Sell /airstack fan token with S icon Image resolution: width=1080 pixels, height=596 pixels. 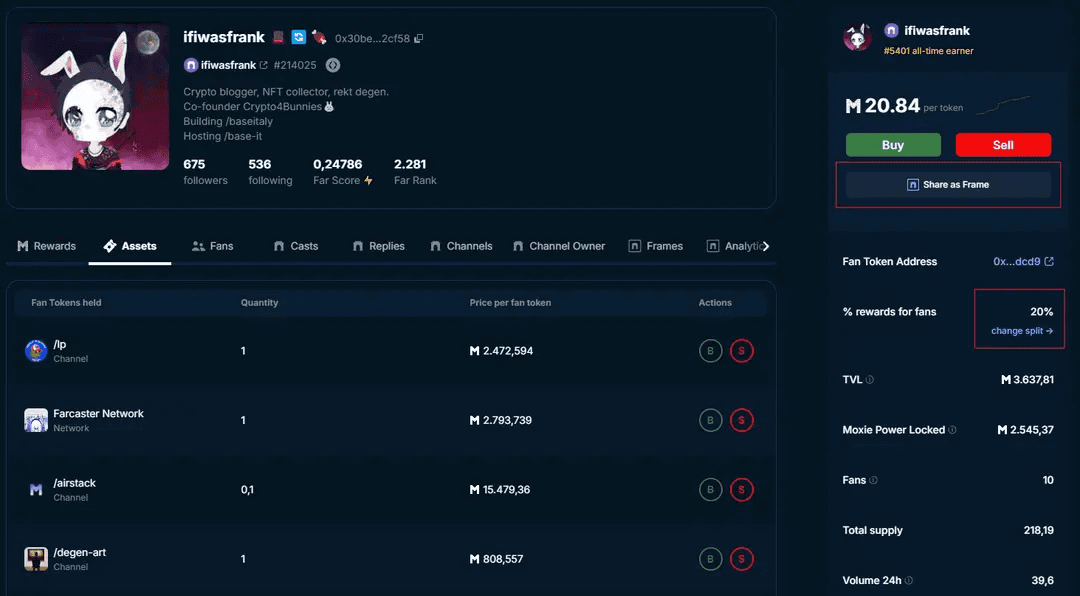pos(742,490)
